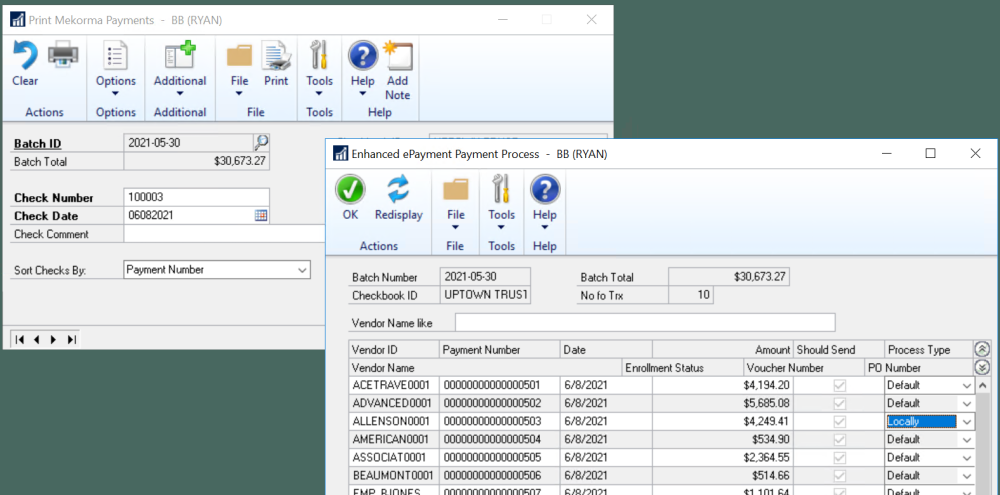
Task: Click the Print document icon in File group
Action: click(276, 56)
